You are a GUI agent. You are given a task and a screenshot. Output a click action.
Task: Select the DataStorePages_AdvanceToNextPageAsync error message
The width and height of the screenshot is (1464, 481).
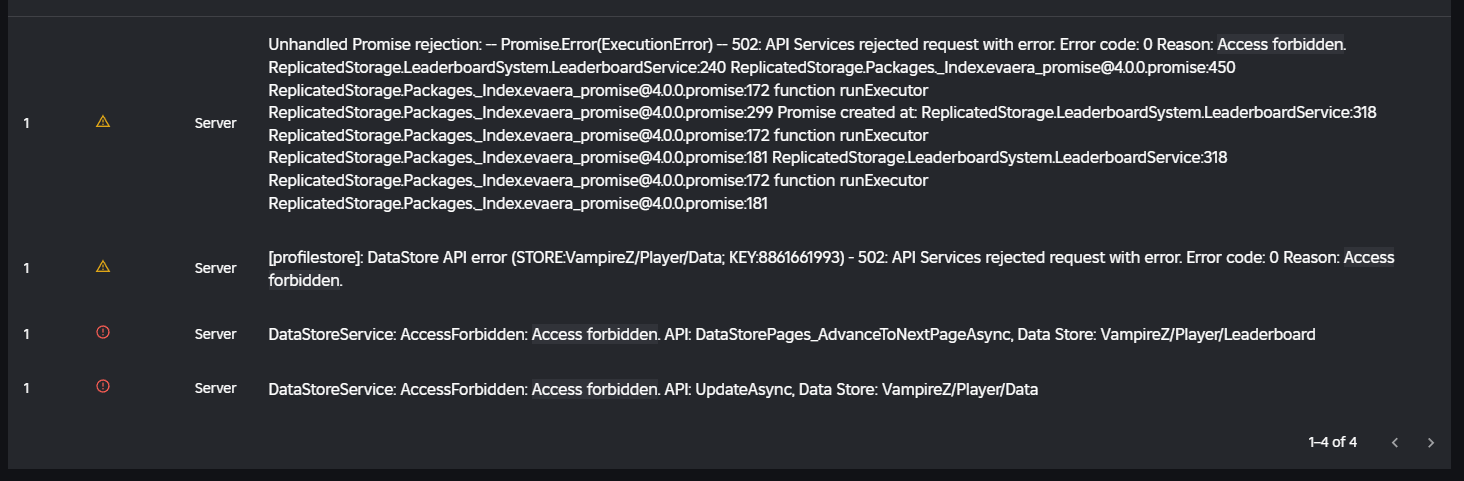pyautogui.click(x=791, y=335)
